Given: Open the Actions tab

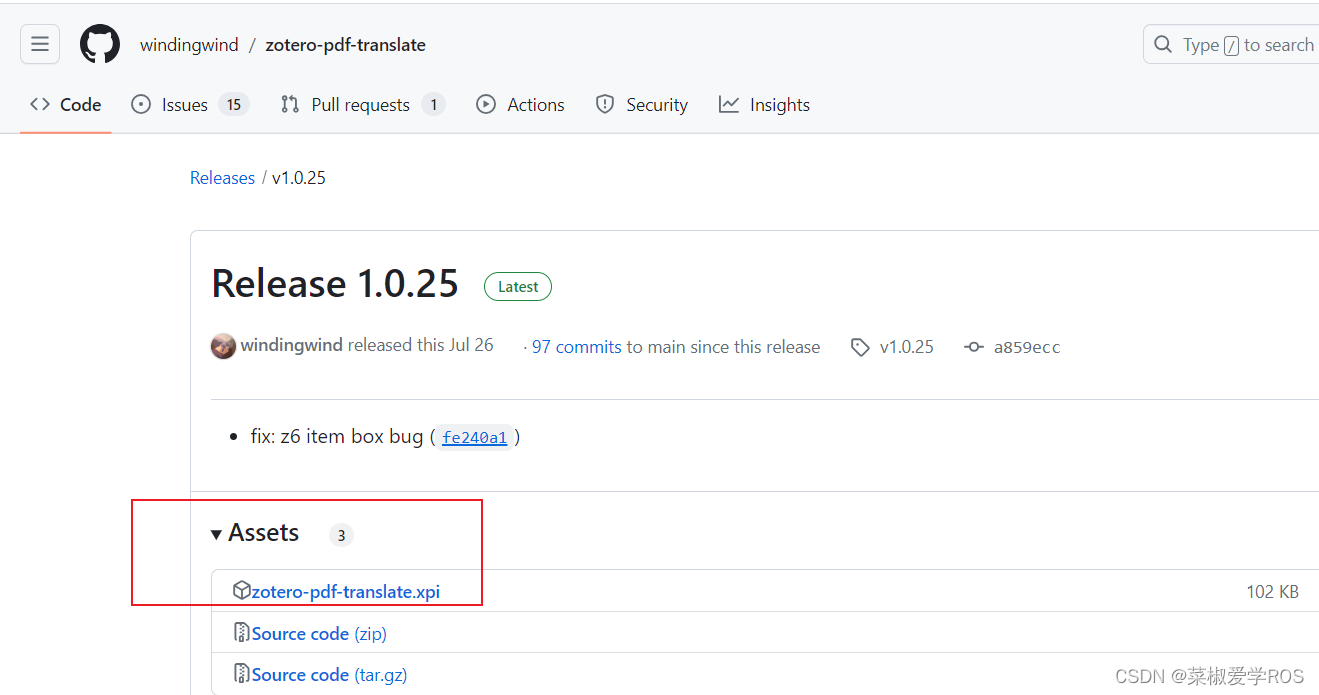Looking at the screenshot, I should tap(520, 105).
